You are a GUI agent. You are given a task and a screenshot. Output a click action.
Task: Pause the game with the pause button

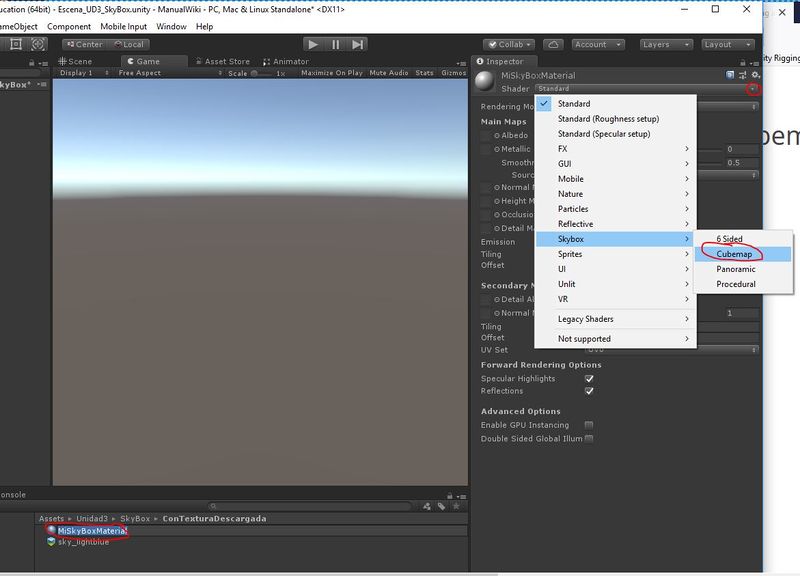pos(335,44)
